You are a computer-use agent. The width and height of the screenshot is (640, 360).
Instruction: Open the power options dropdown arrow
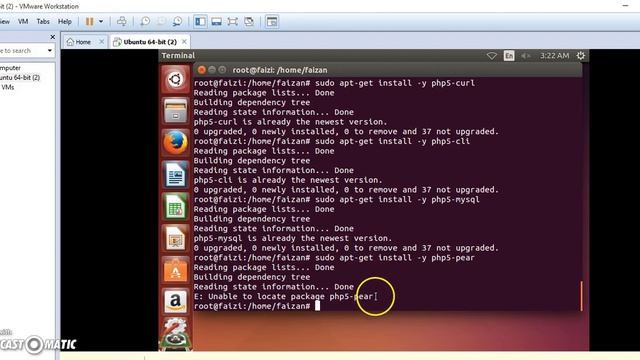101,22
